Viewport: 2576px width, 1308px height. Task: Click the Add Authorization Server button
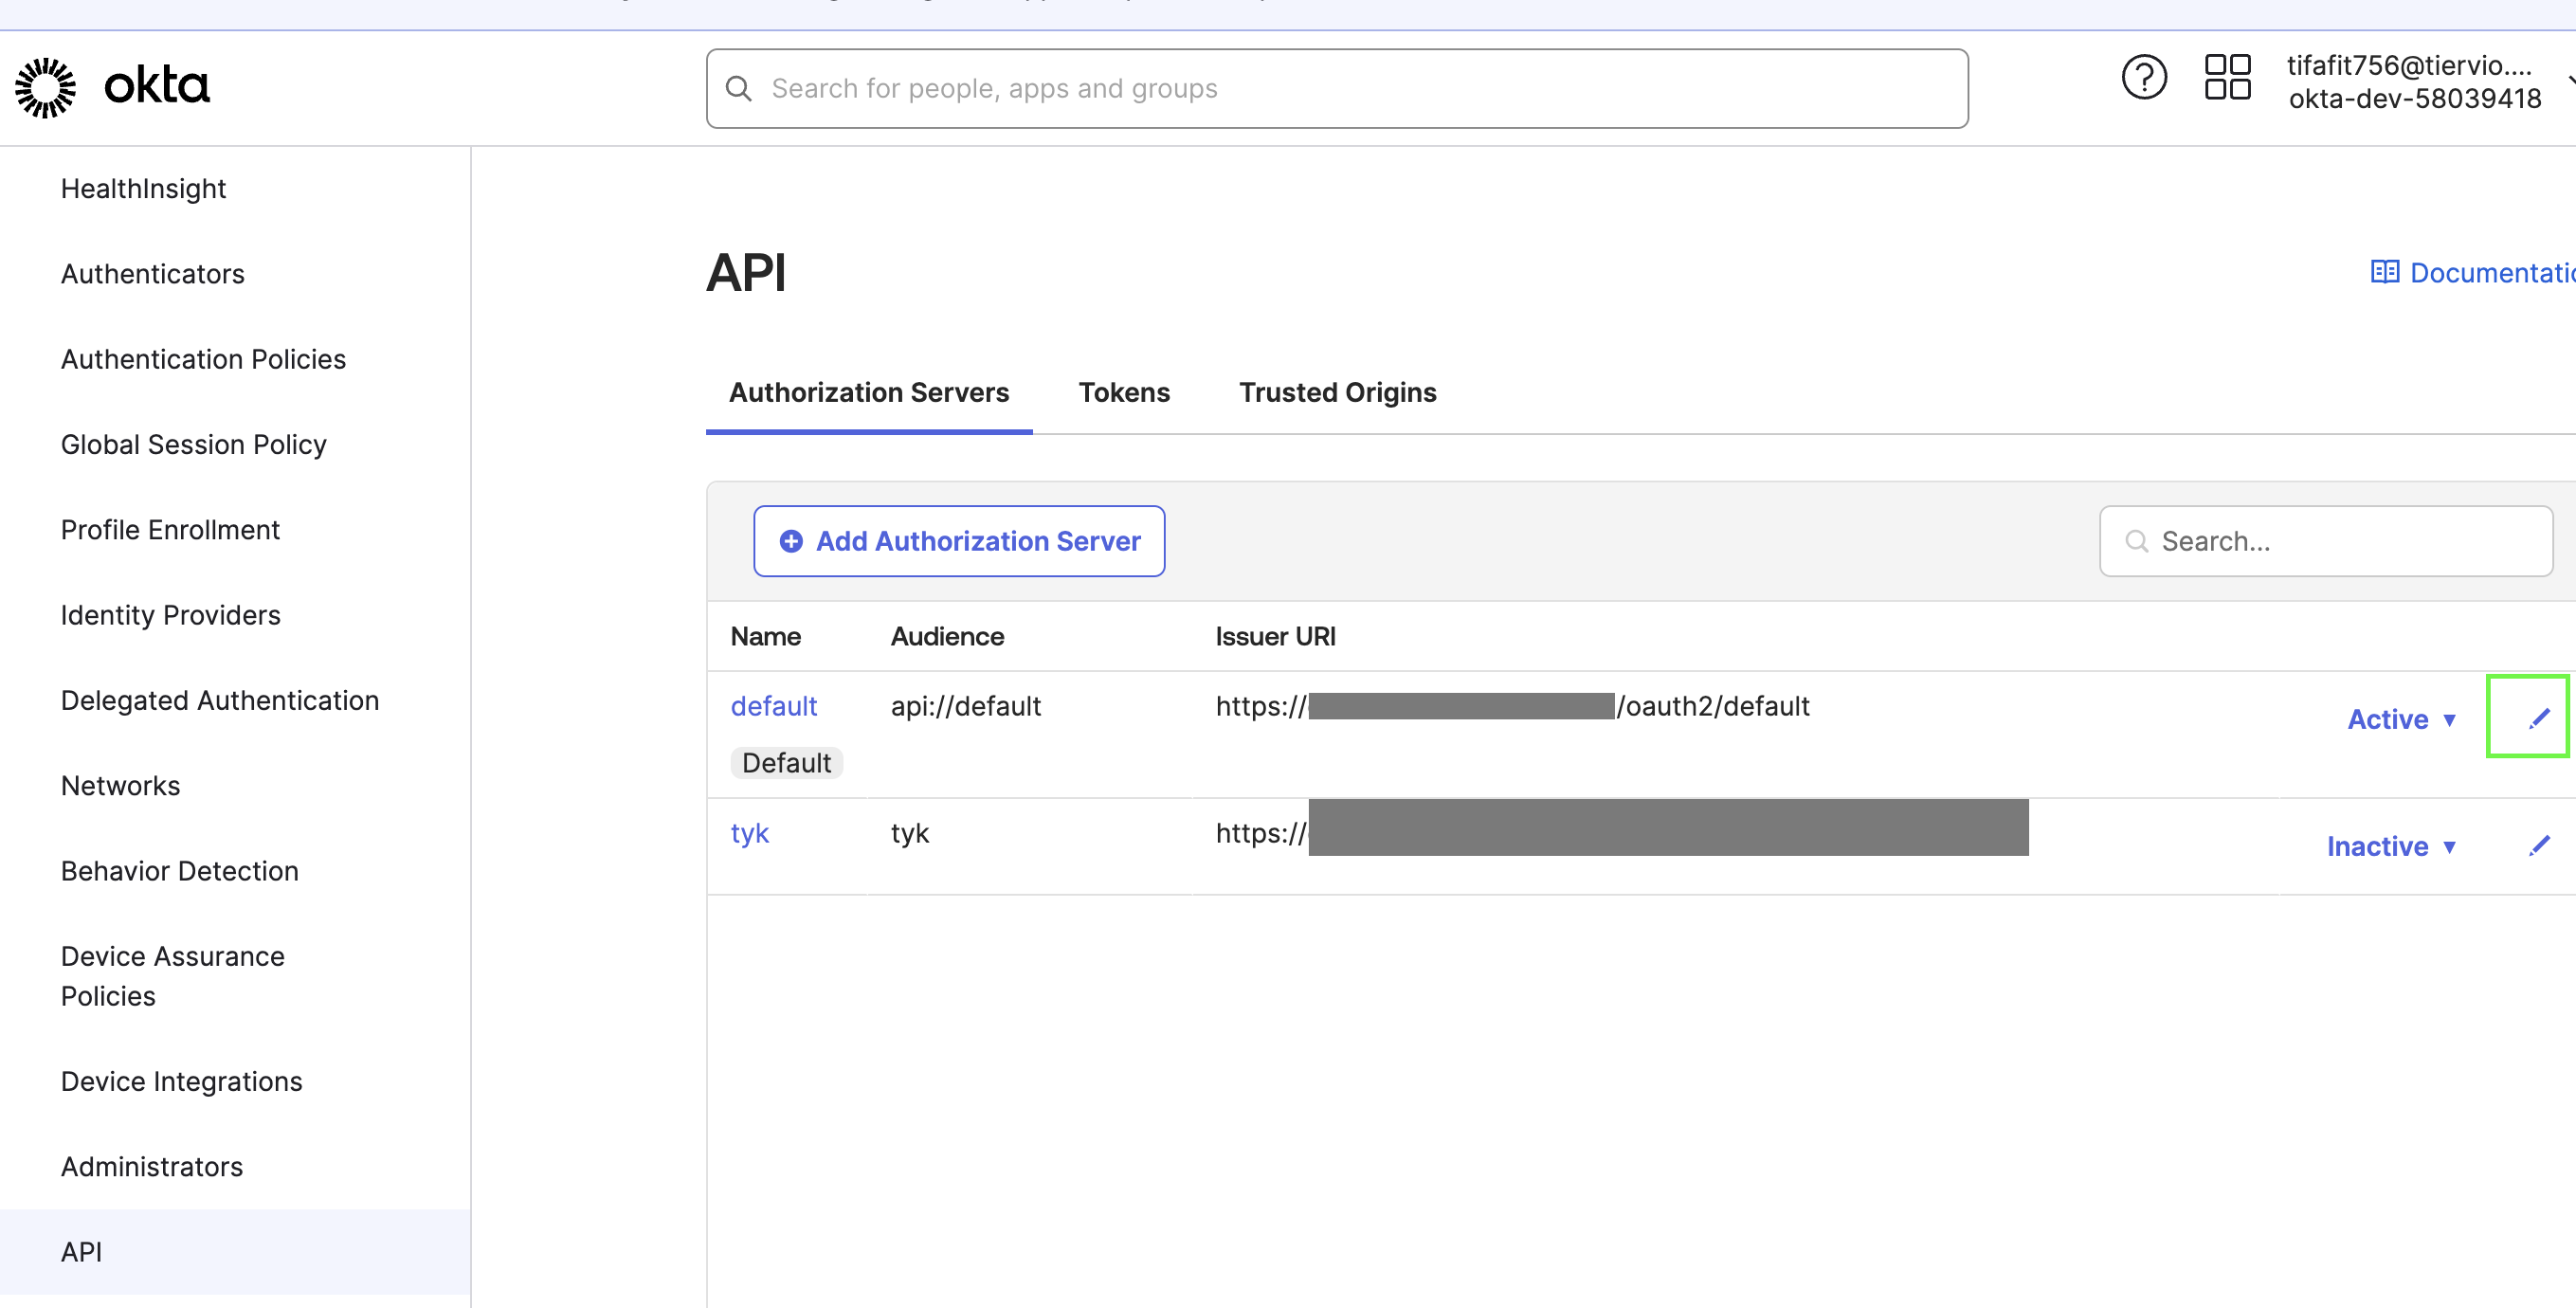[959, 541]
